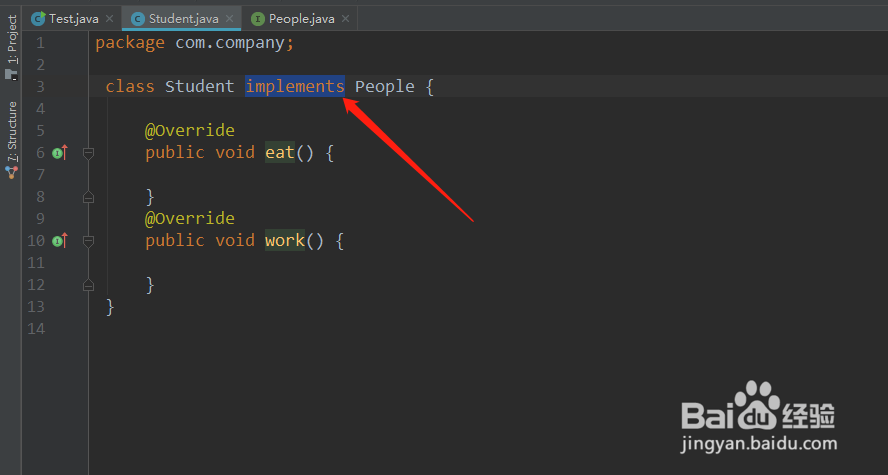The width and height of the screenshot is (888, 475).
Task: Click the interface icon on People.java tab
Action: tap(258, 19)
